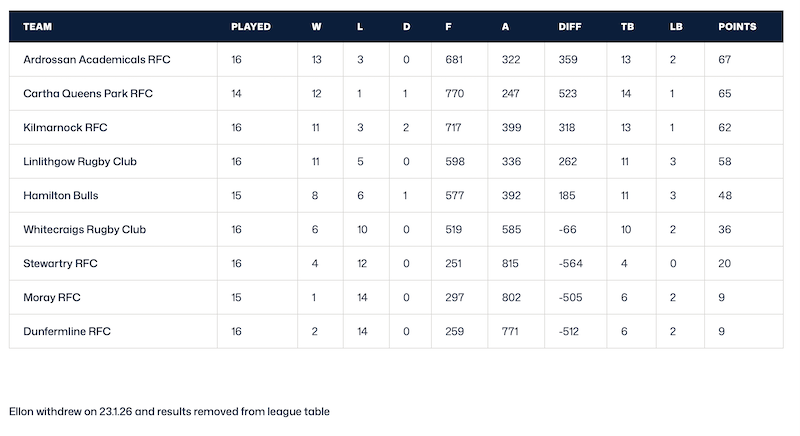Click Hamilton Bulls team name
Image resolution: width=800 pixels, height=436 pixels.
click(x=61, y=196)
